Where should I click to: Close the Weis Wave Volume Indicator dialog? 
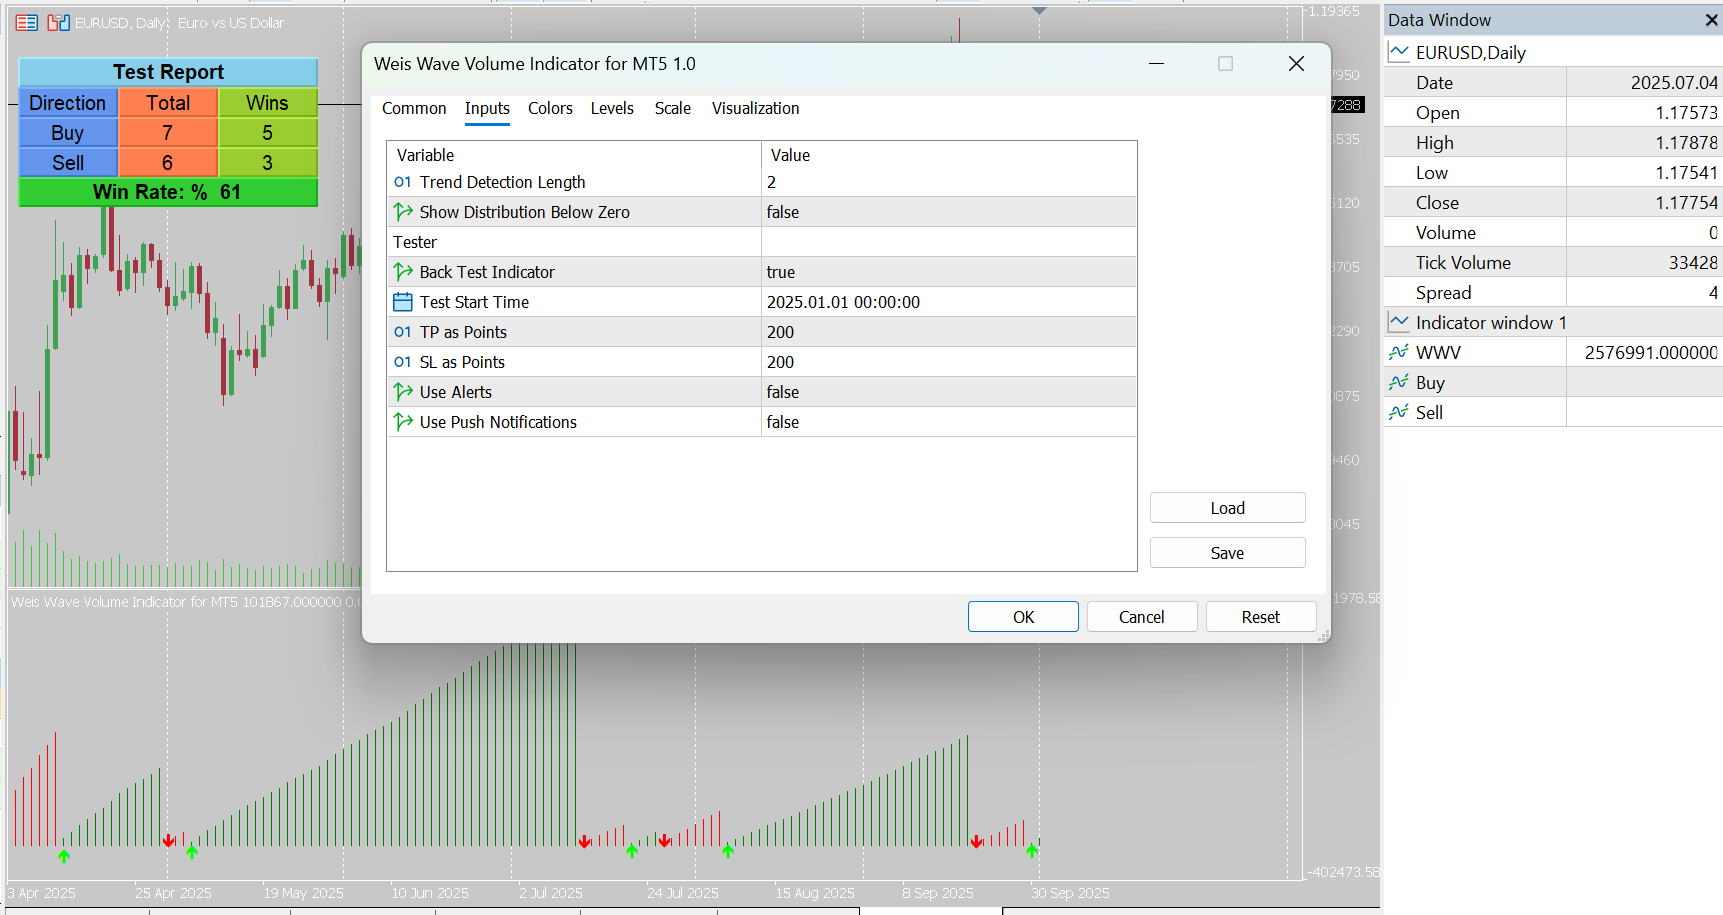click(1296, 64)
